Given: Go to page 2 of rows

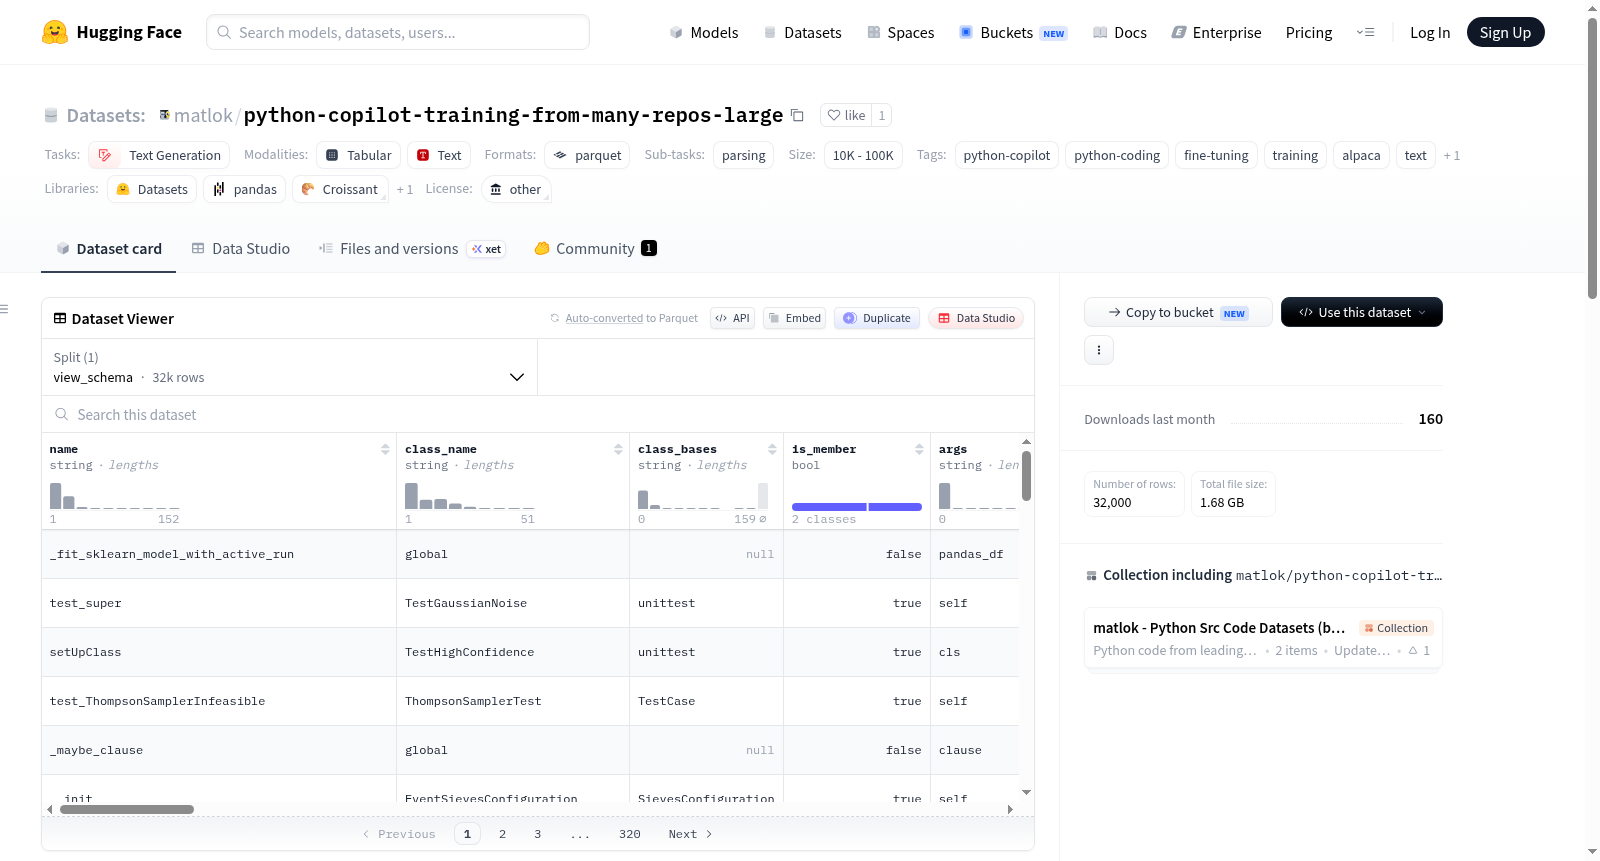Looking at the screenshot, I should tap(502, 834).
